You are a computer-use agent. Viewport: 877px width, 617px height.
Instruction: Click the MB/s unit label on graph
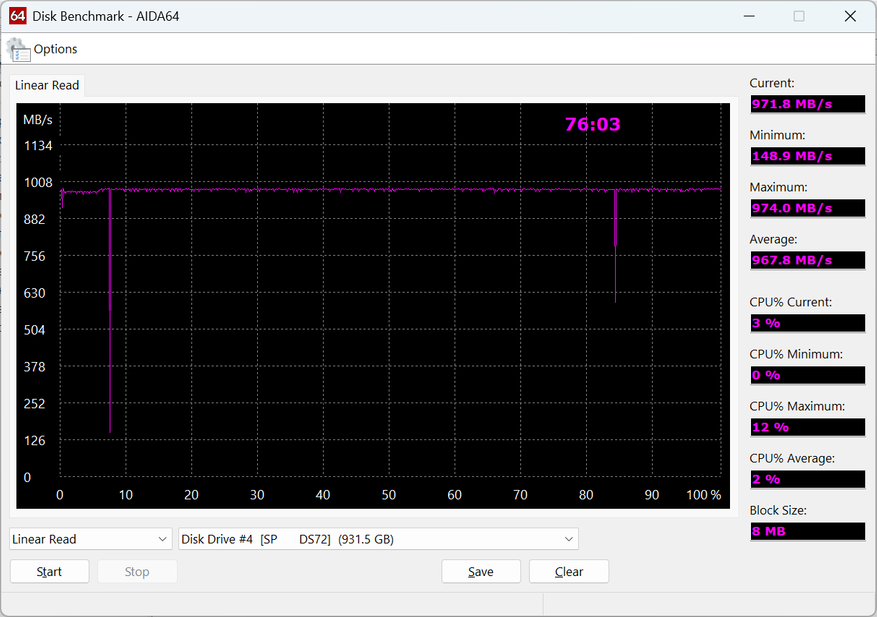coord(37,120)
